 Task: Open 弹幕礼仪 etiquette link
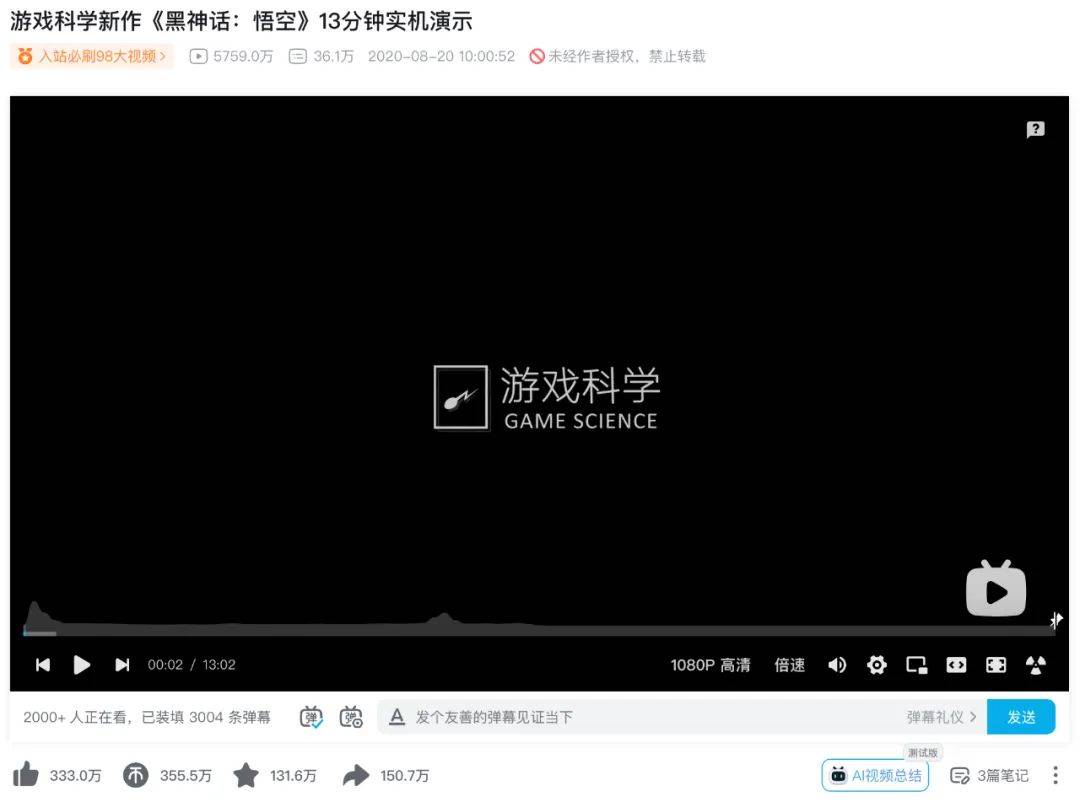click(x=941, y=717)
